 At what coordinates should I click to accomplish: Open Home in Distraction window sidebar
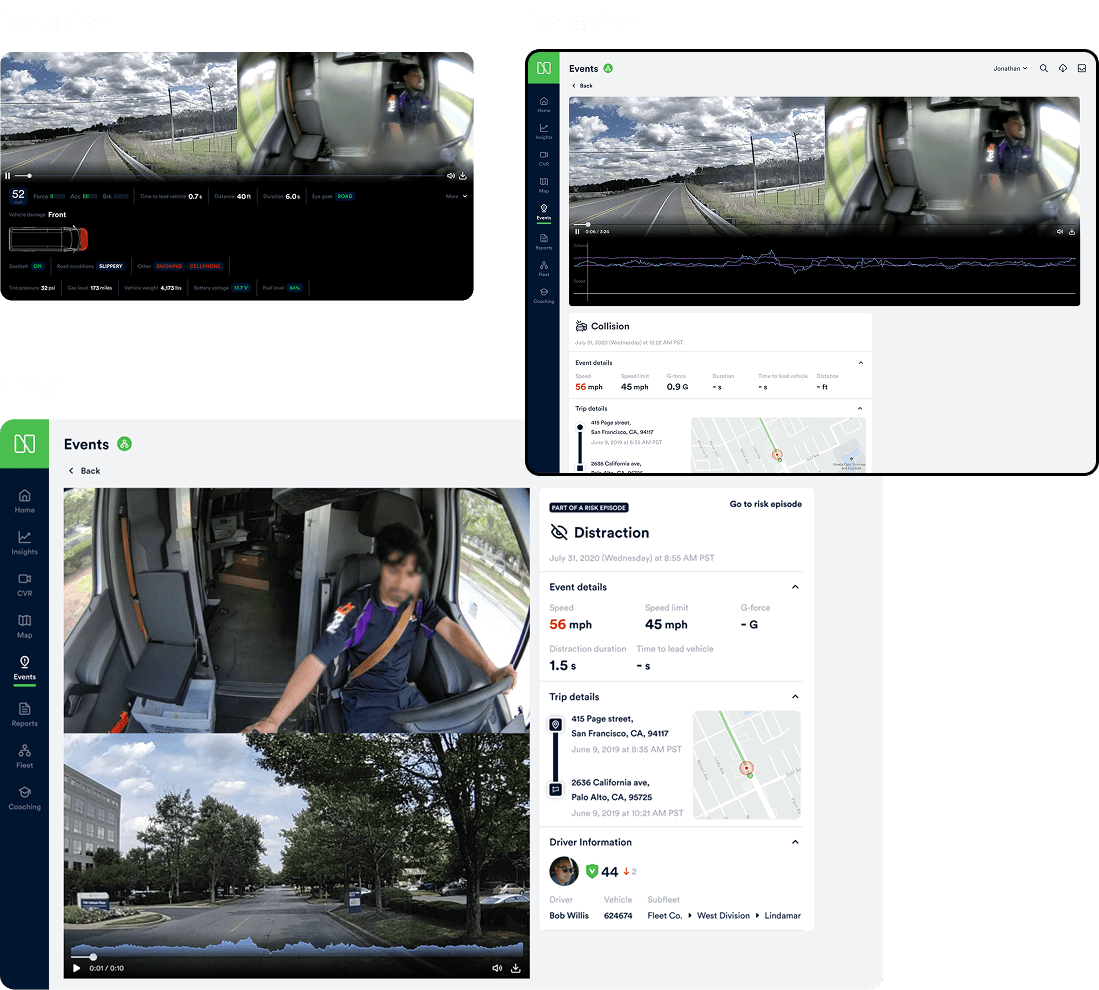point(25,501)
